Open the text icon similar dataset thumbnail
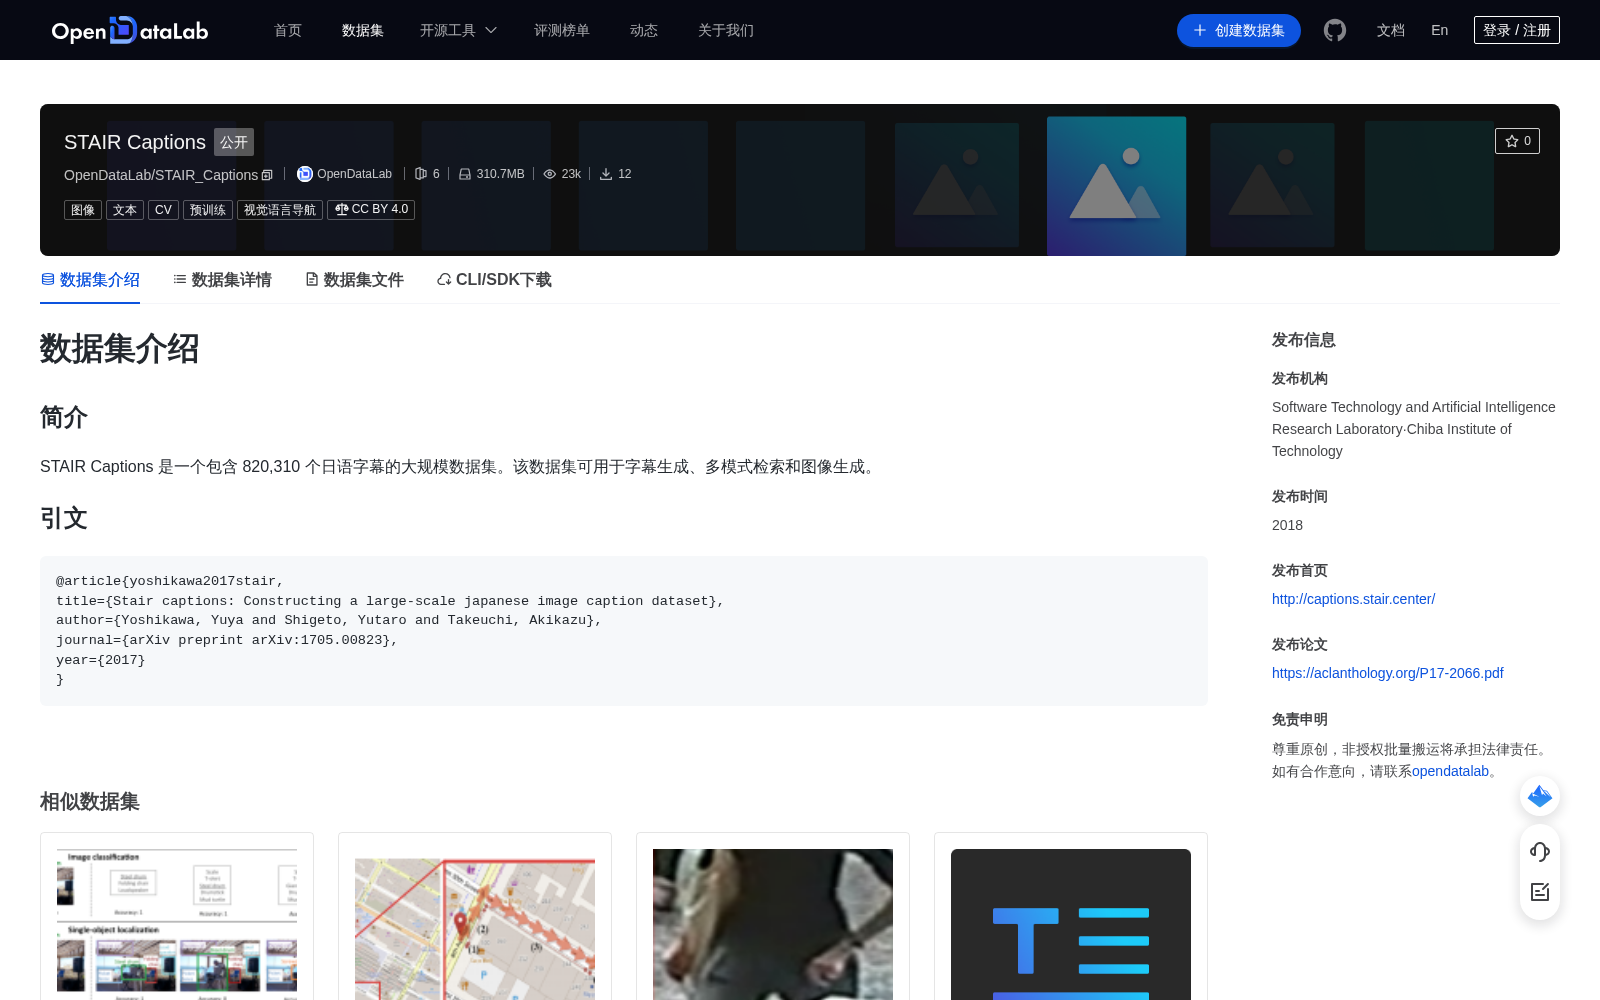1600x1000 pixels. point(1071,924)
